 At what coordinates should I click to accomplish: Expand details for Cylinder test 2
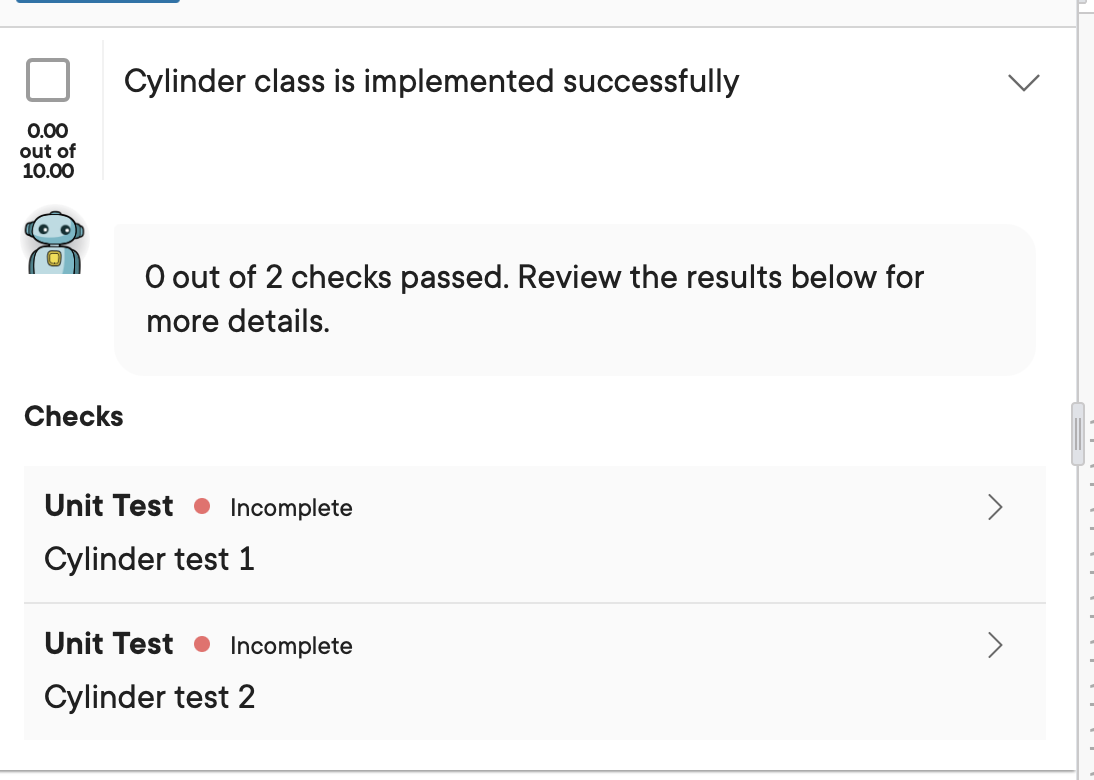pos(994,645)
